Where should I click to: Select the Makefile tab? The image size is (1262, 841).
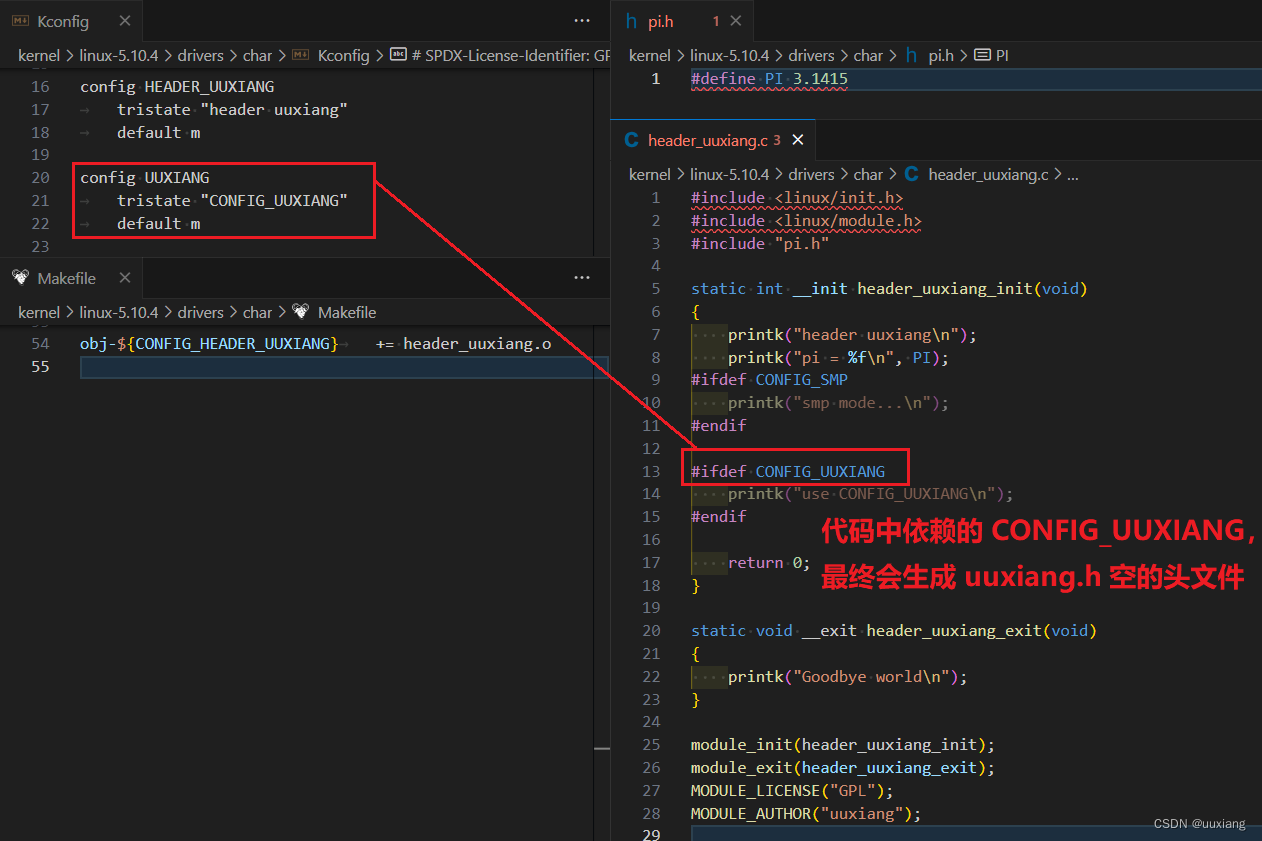[x=66, y=278]
